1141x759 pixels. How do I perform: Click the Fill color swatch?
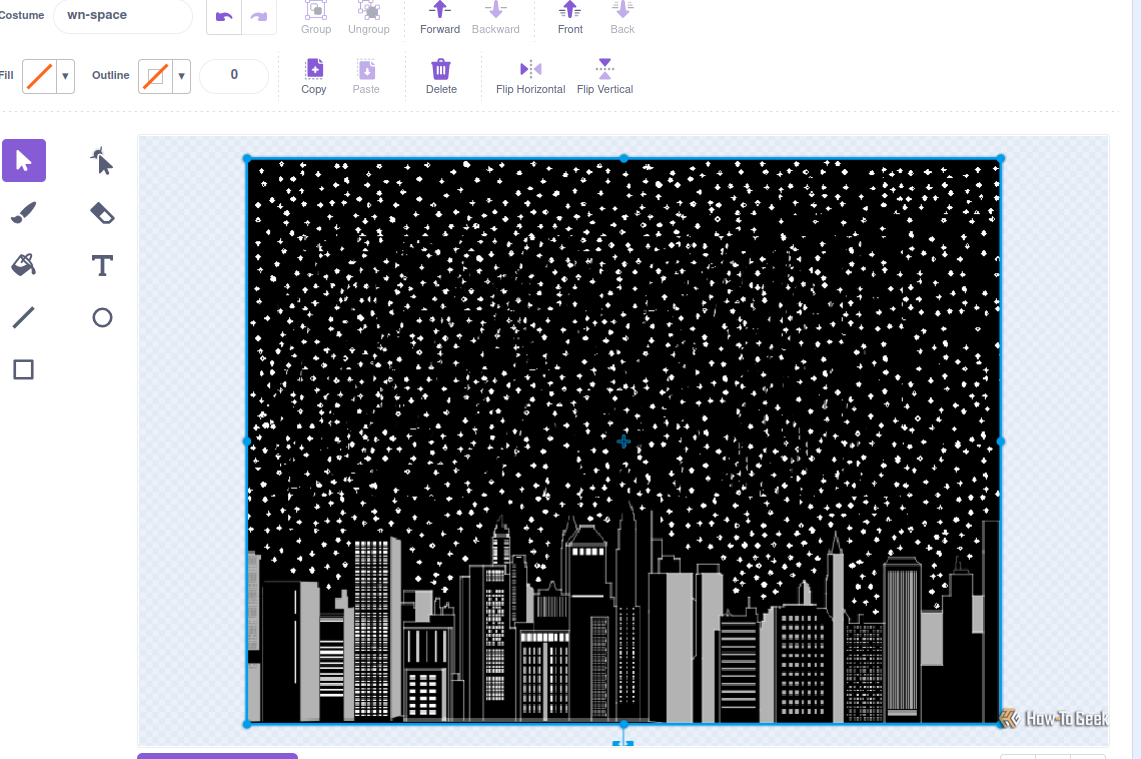pos(39,76)
